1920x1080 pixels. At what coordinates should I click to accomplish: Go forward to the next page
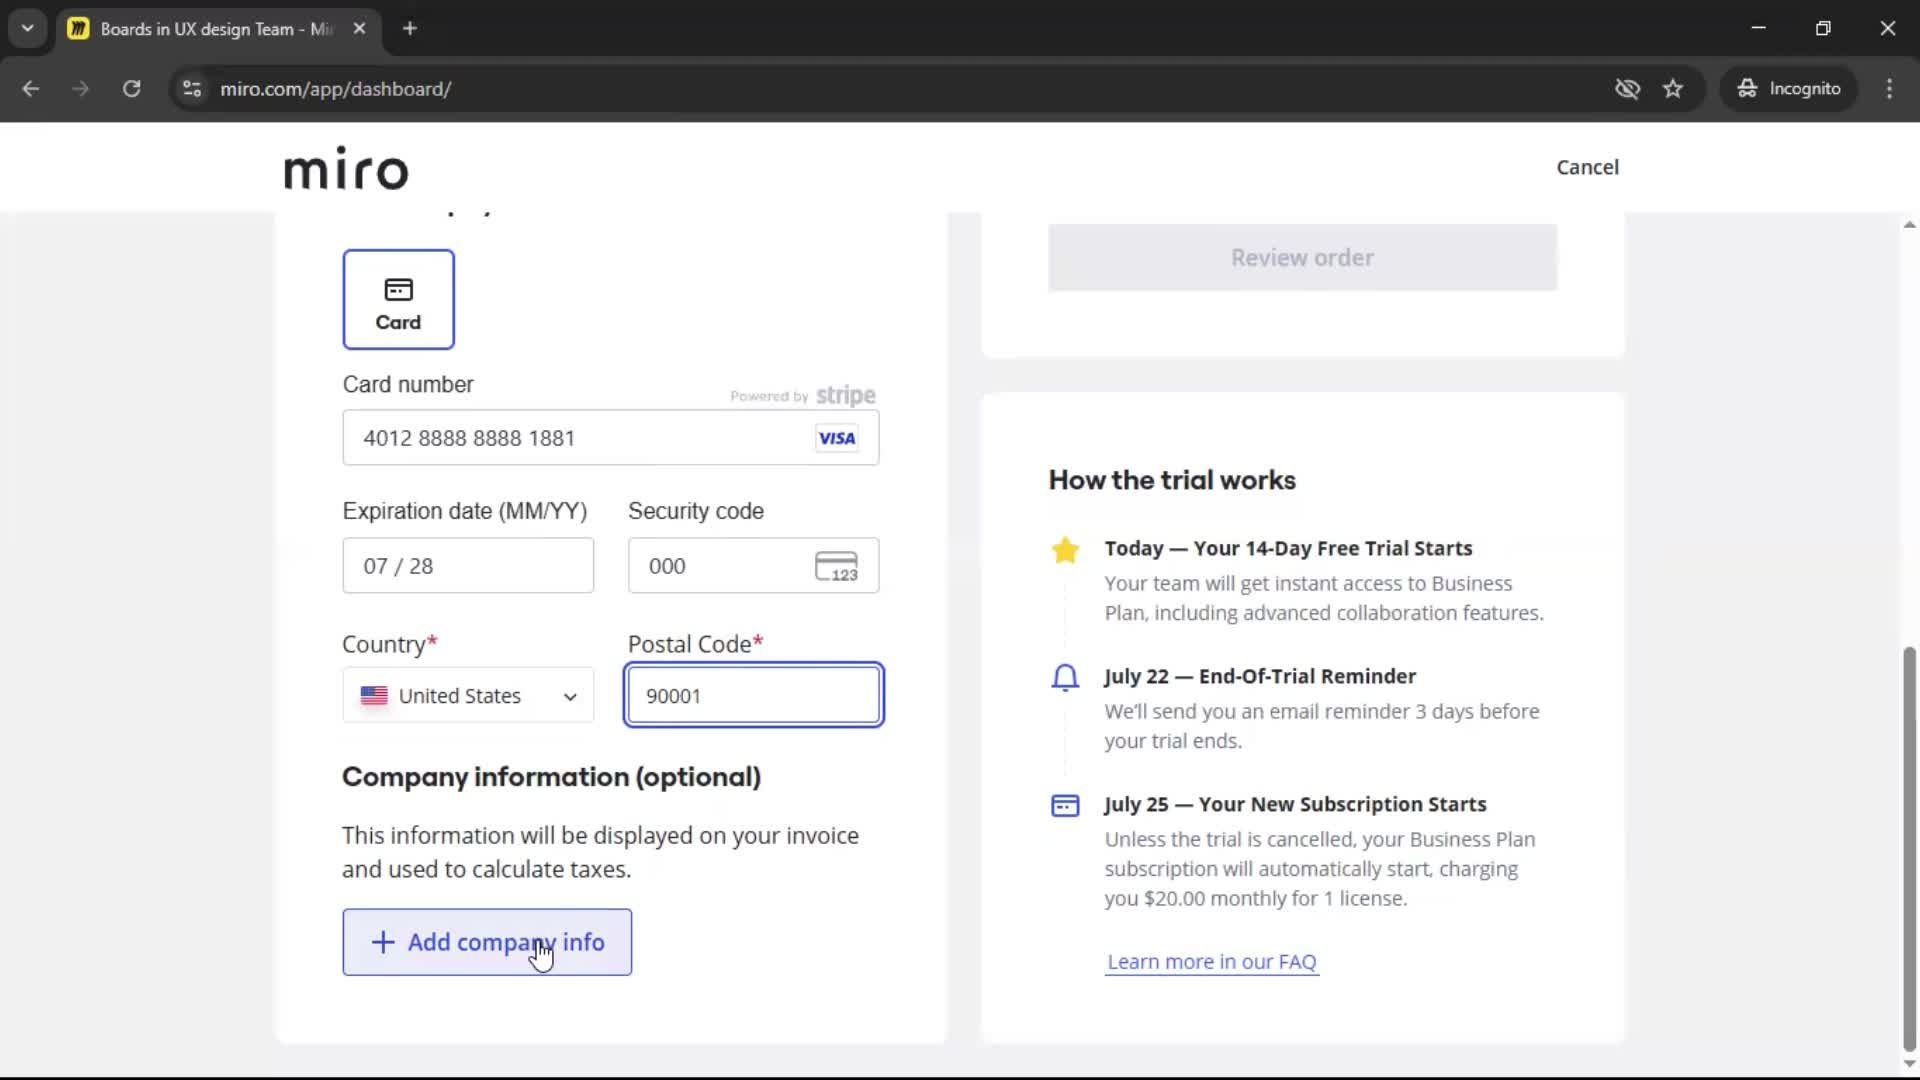pyautogui.click(x=81, y=89)
